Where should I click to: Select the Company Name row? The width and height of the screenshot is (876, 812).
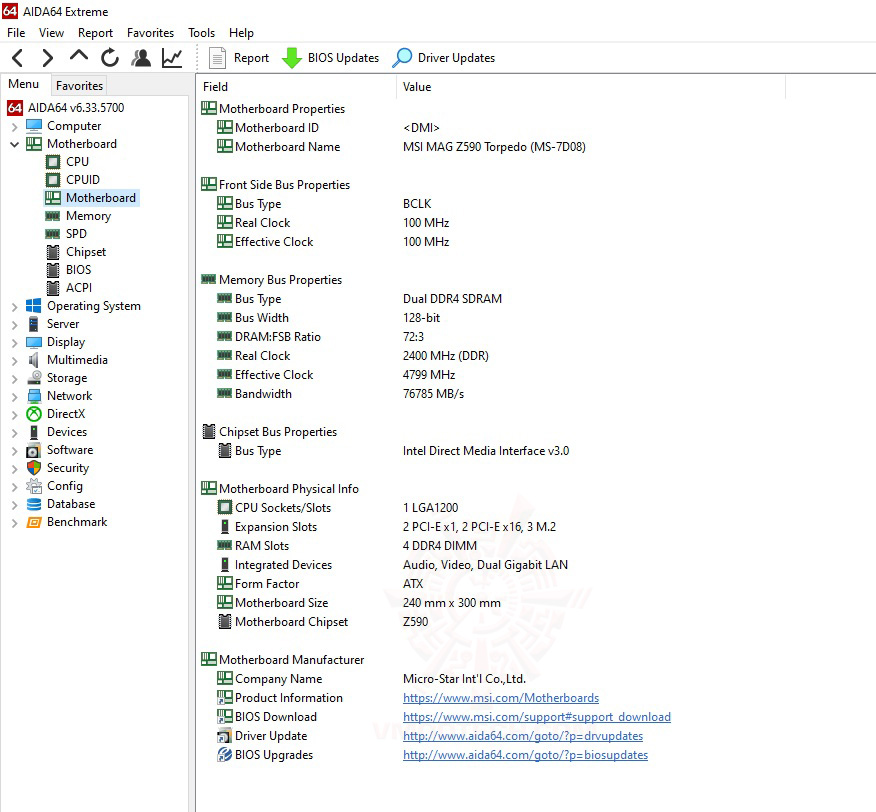[372, 679]
